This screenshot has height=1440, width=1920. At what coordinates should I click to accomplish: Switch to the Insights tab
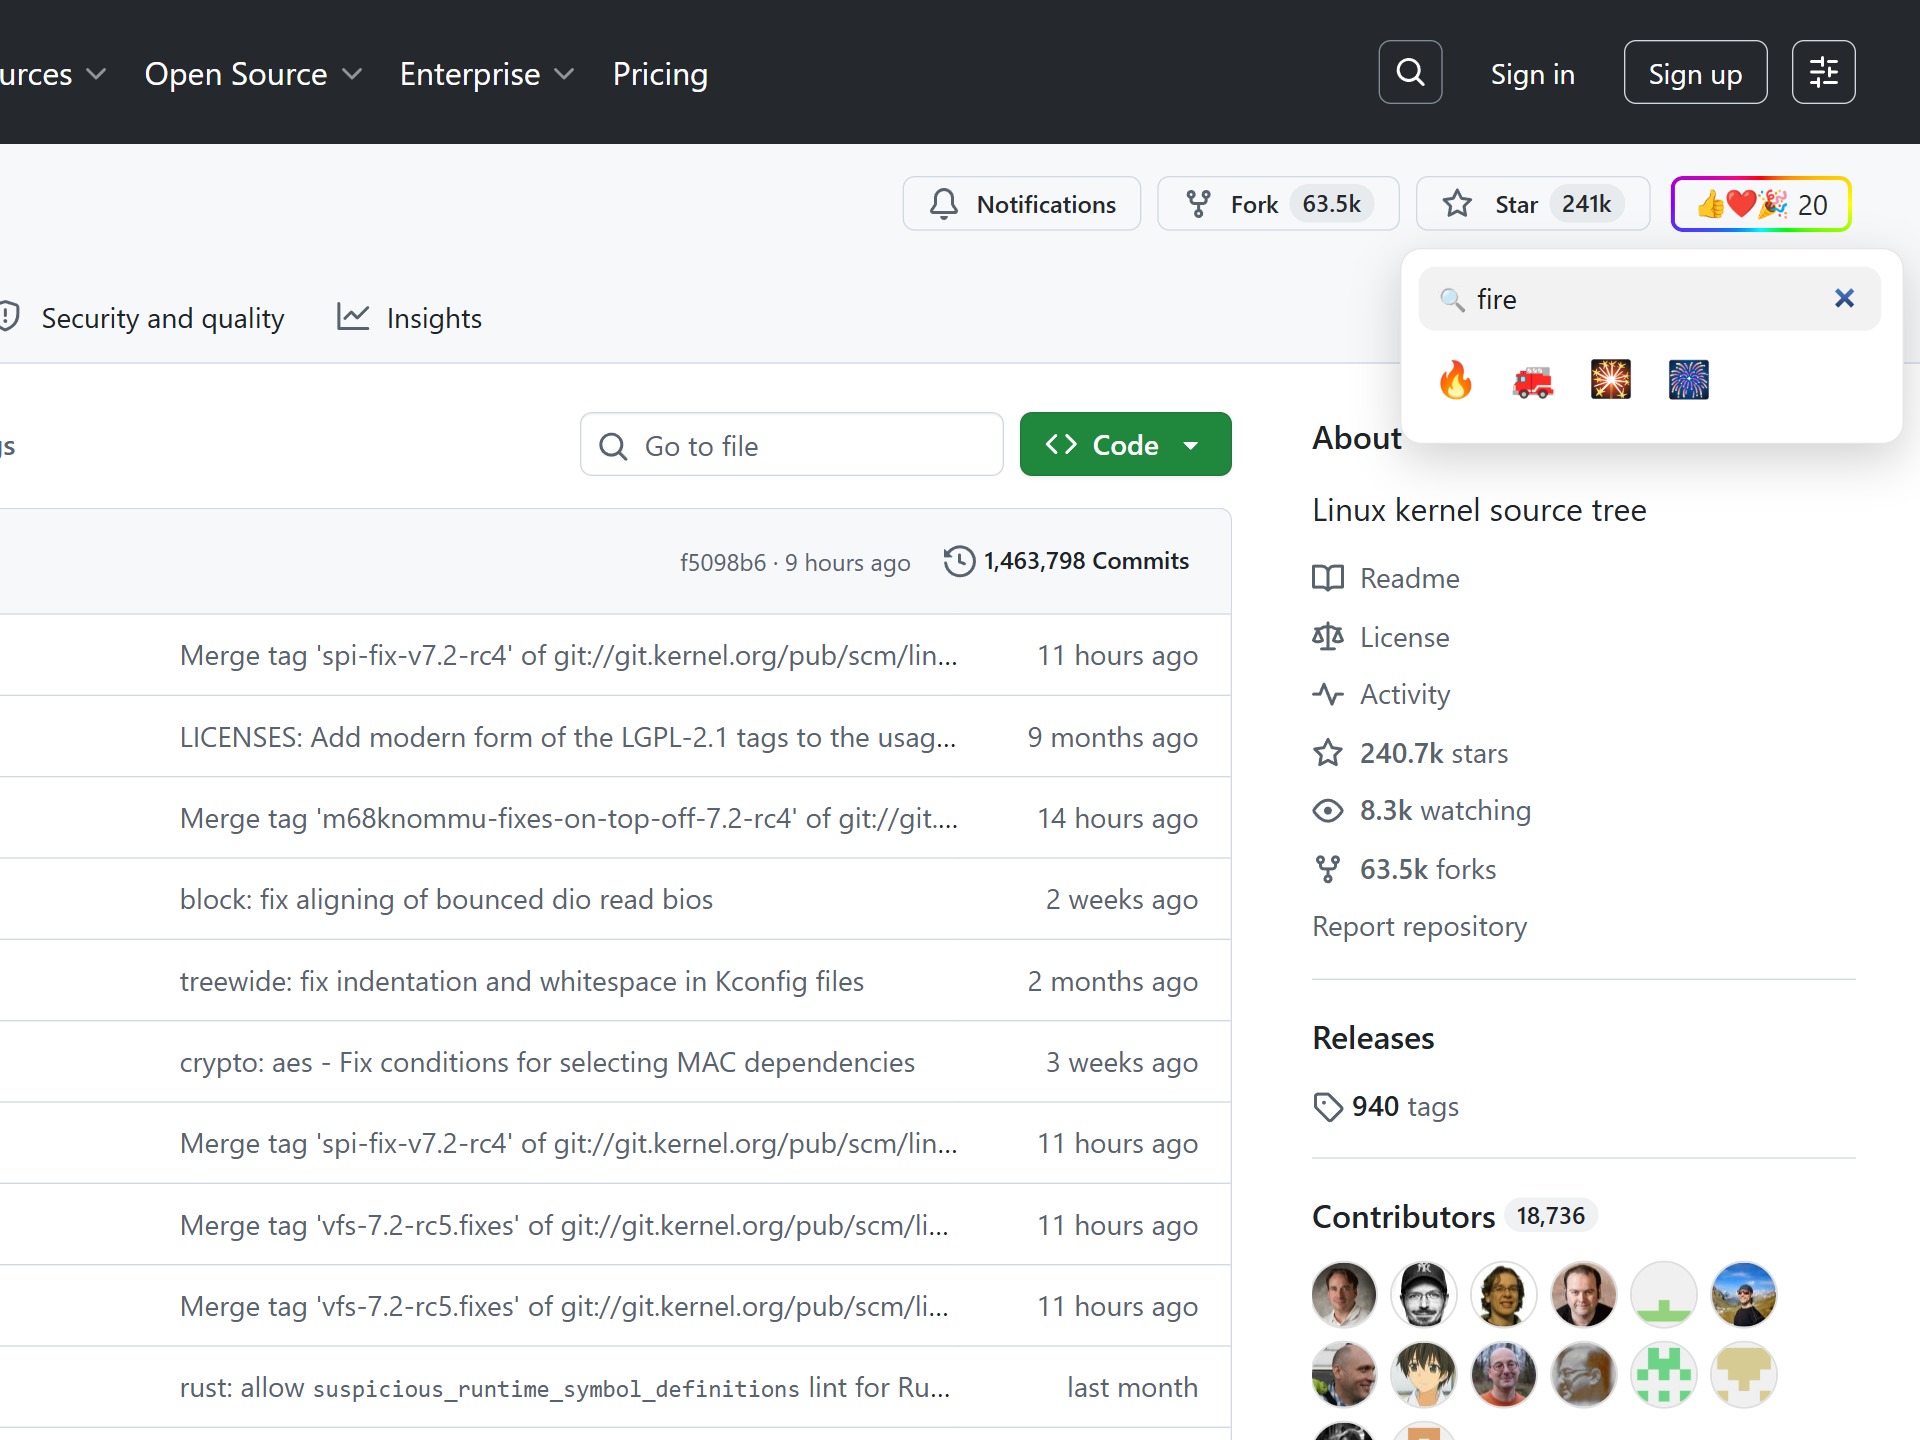click(409, 318)
